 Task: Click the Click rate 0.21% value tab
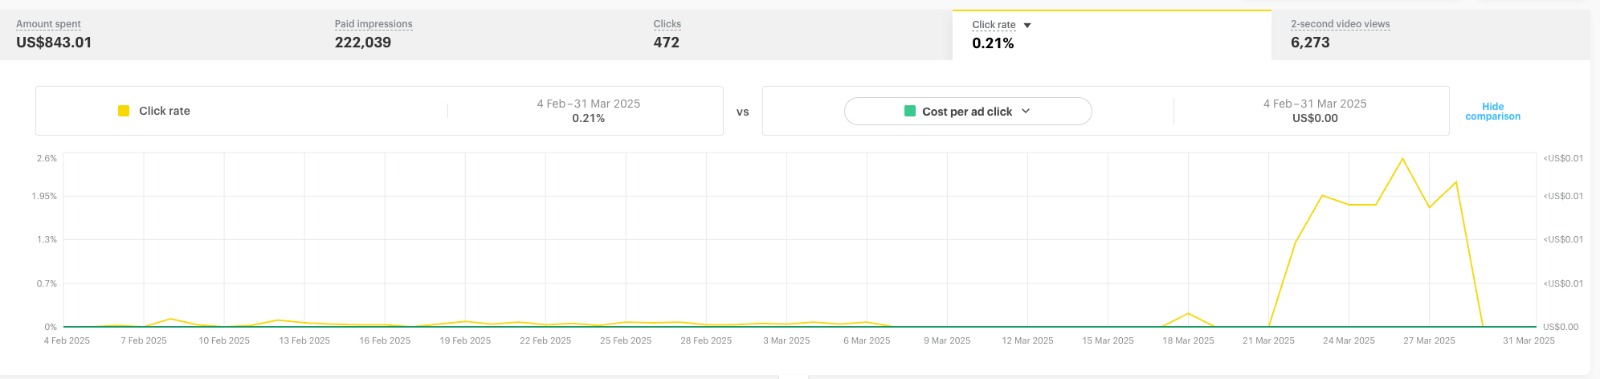point(1111,35)
